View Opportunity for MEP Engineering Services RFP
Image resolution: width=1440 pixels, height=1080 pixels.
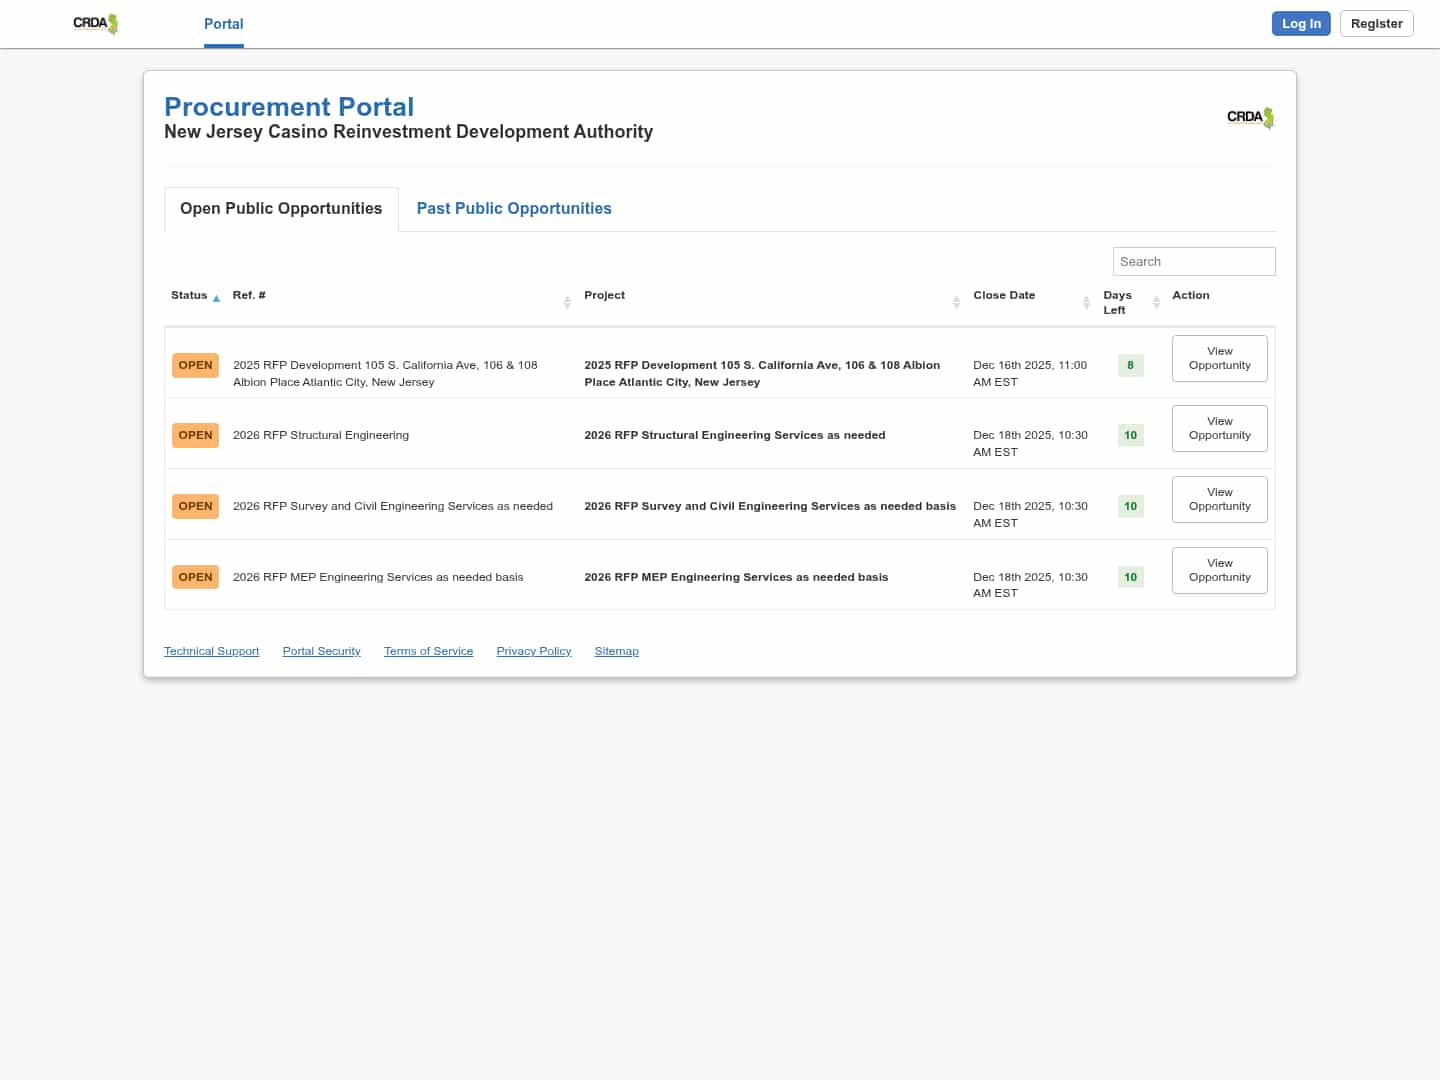[x=1219, y=570]
